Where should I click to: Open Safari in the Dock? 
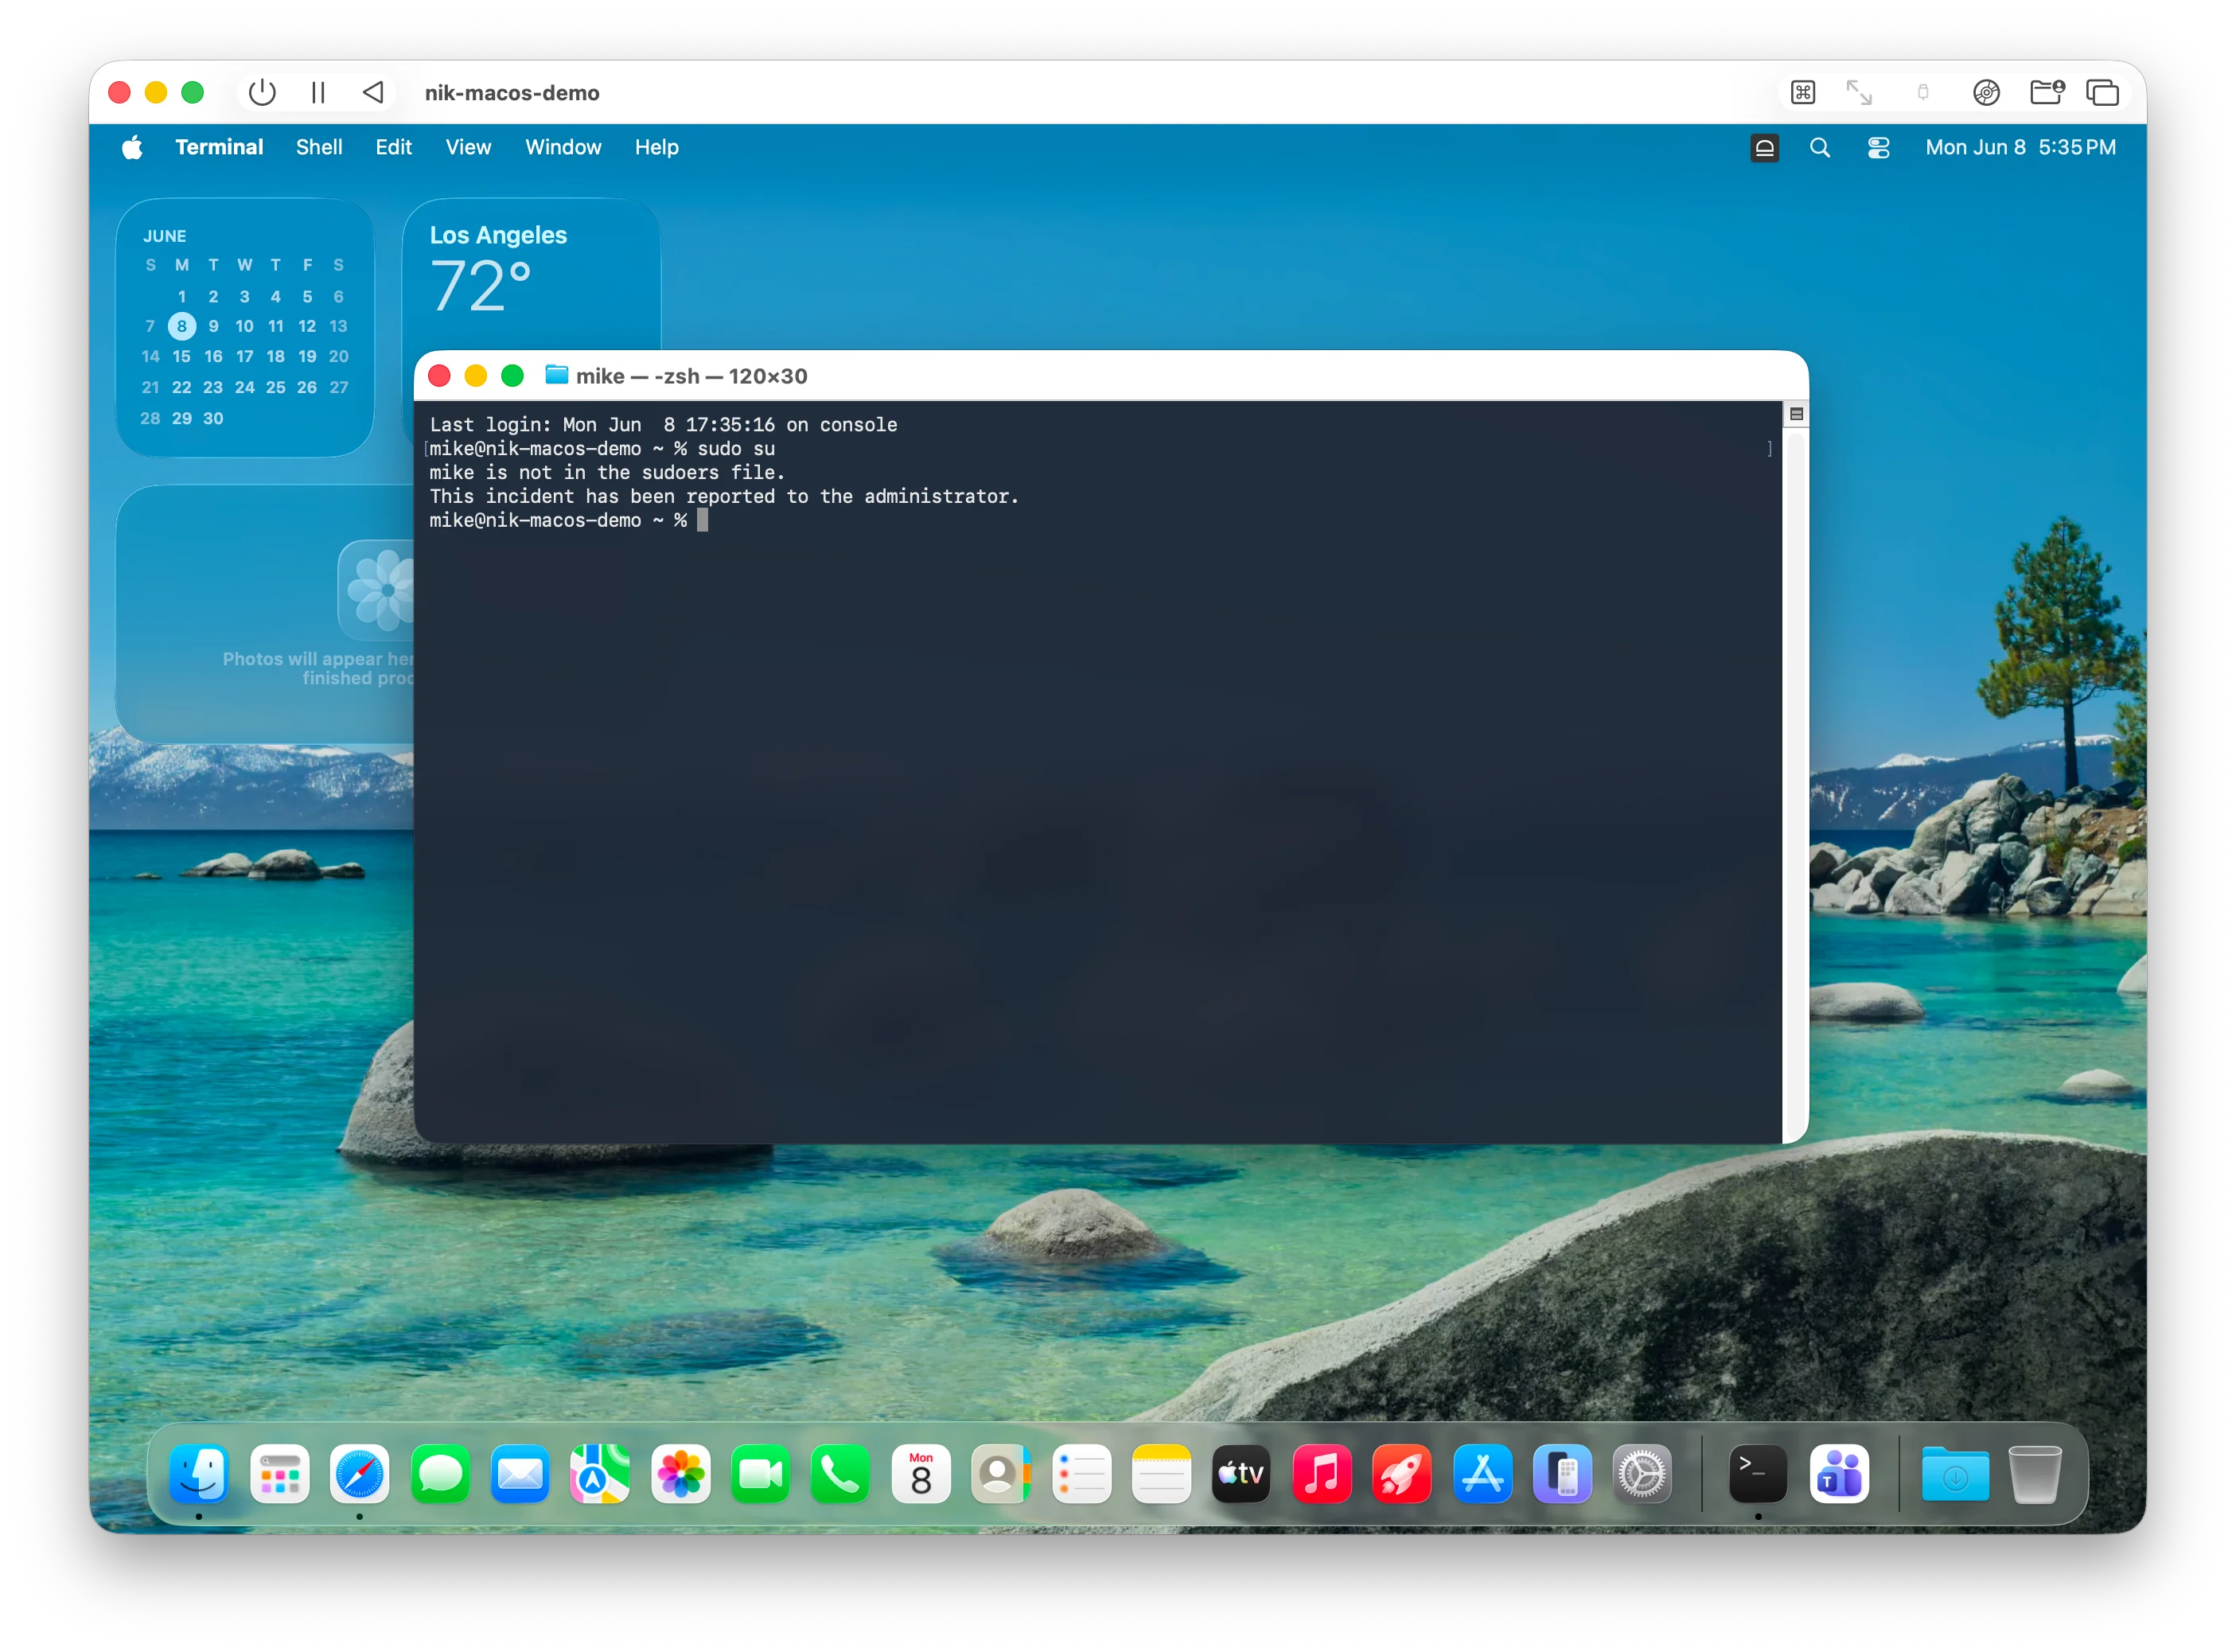pos(360,1473)
